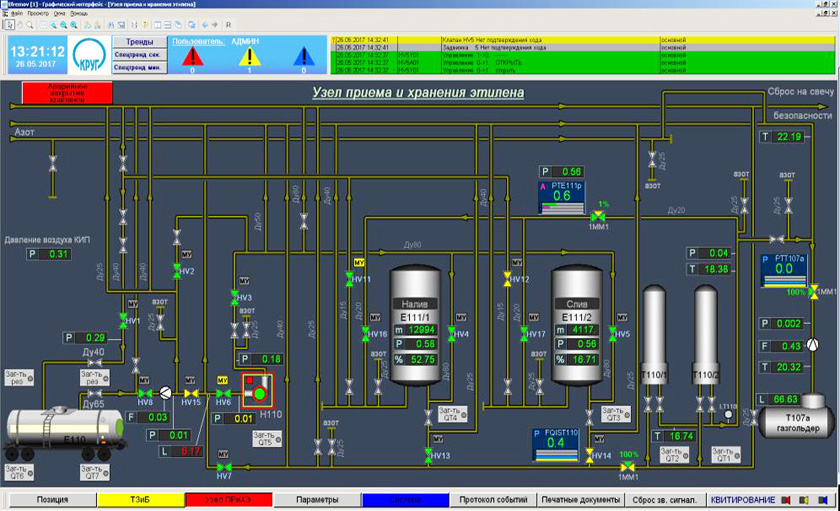Click the Тренды button
Viewport: 840px width, 511px height.
[139, 41]
